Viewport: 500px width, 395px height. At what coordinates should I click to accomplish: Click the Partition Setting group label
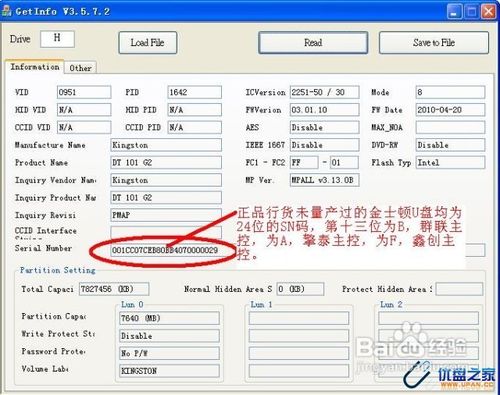pyautogui.click(x=57, y=270)
